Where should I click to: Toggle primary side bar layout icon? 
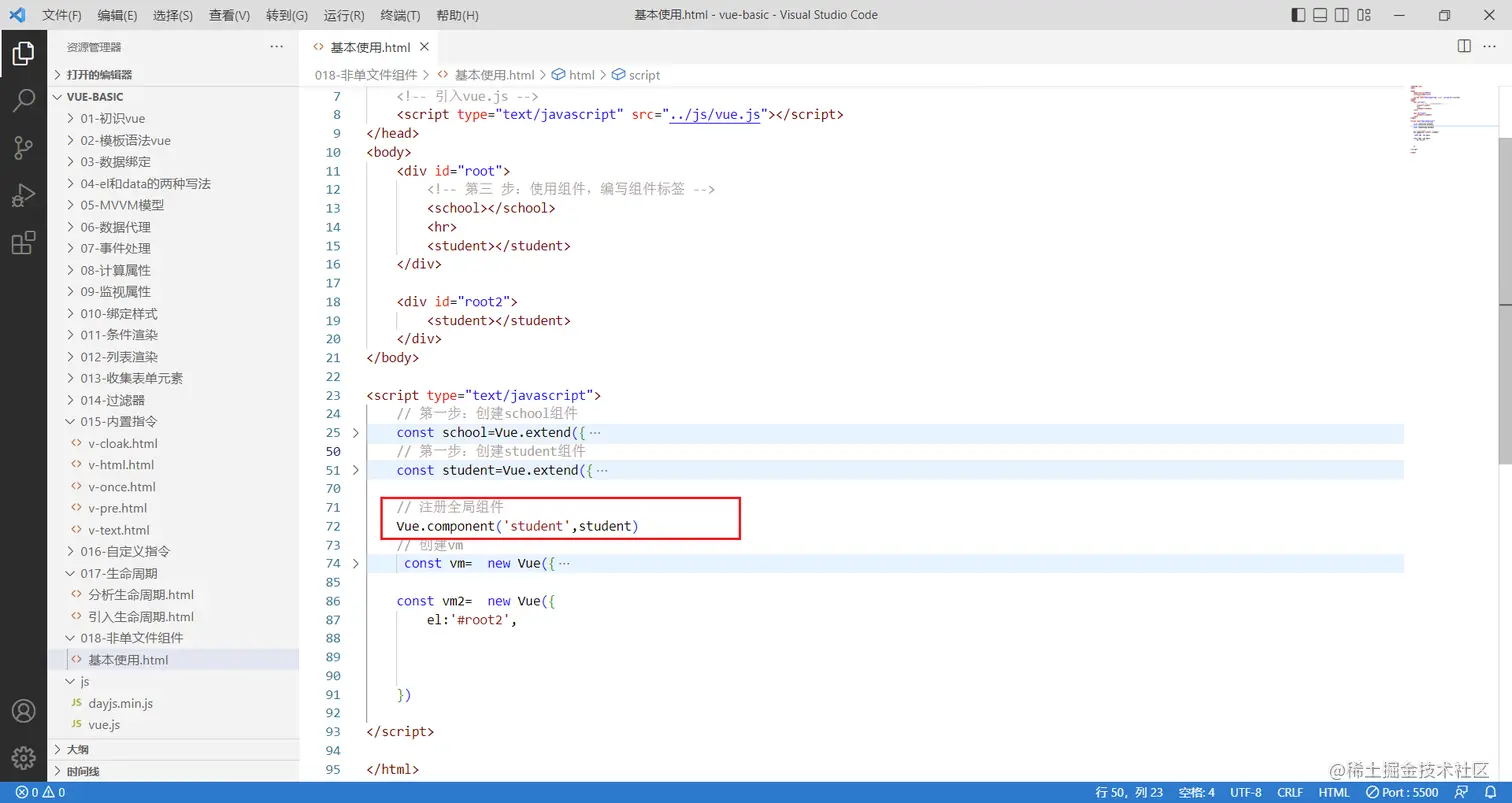pyautogui.click(x=1298, y=15)
